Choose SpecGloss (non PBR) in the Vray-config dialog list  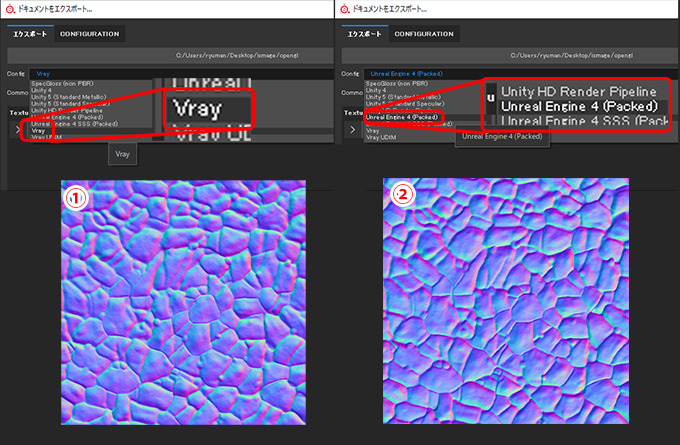pos(62,83)
